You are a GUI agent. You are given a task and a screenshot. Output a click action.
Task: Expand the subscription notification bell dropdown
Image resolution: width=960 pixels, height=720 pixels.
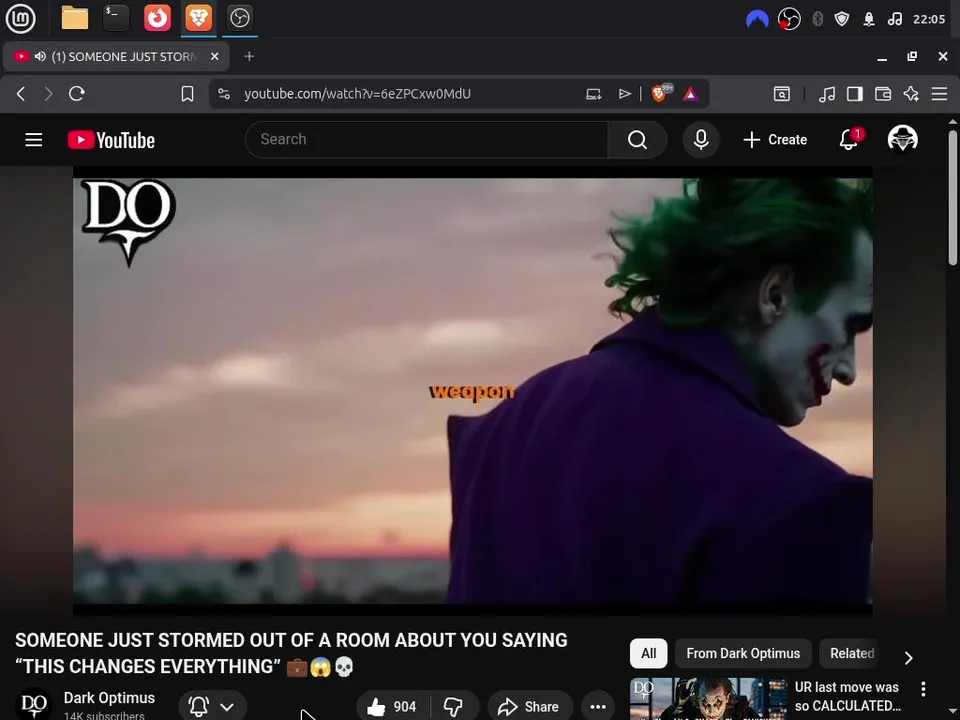(212, 707)
